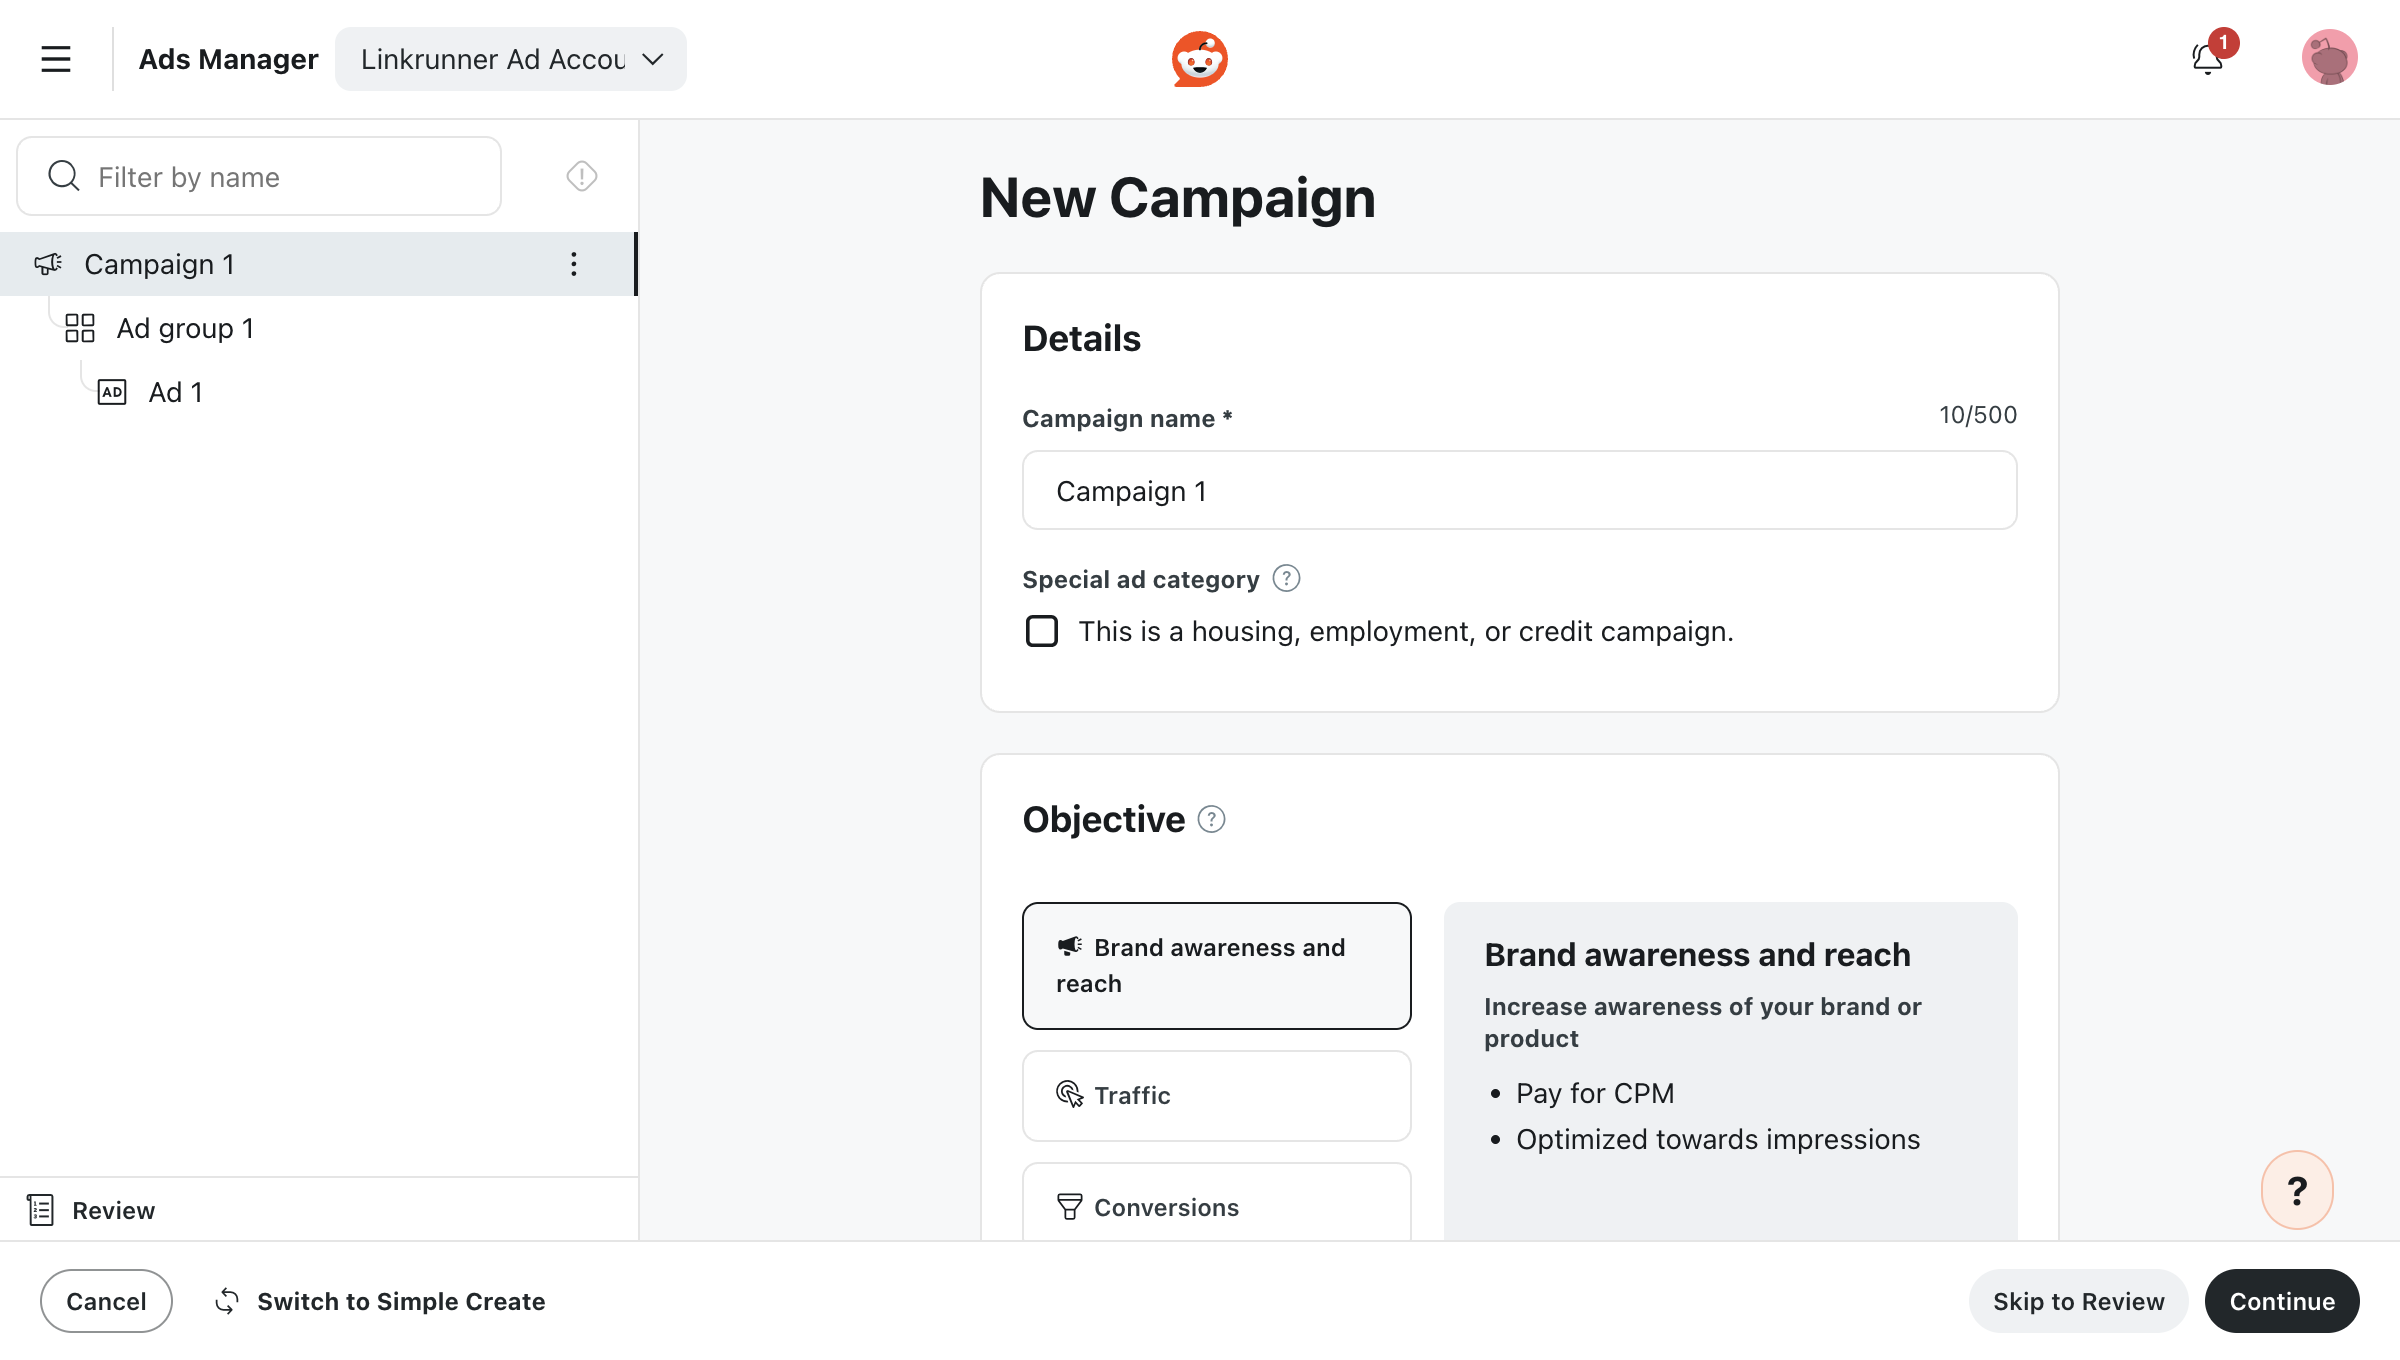Click Skip to Review
2400x1360 pixels.
coord(2078,1301)
